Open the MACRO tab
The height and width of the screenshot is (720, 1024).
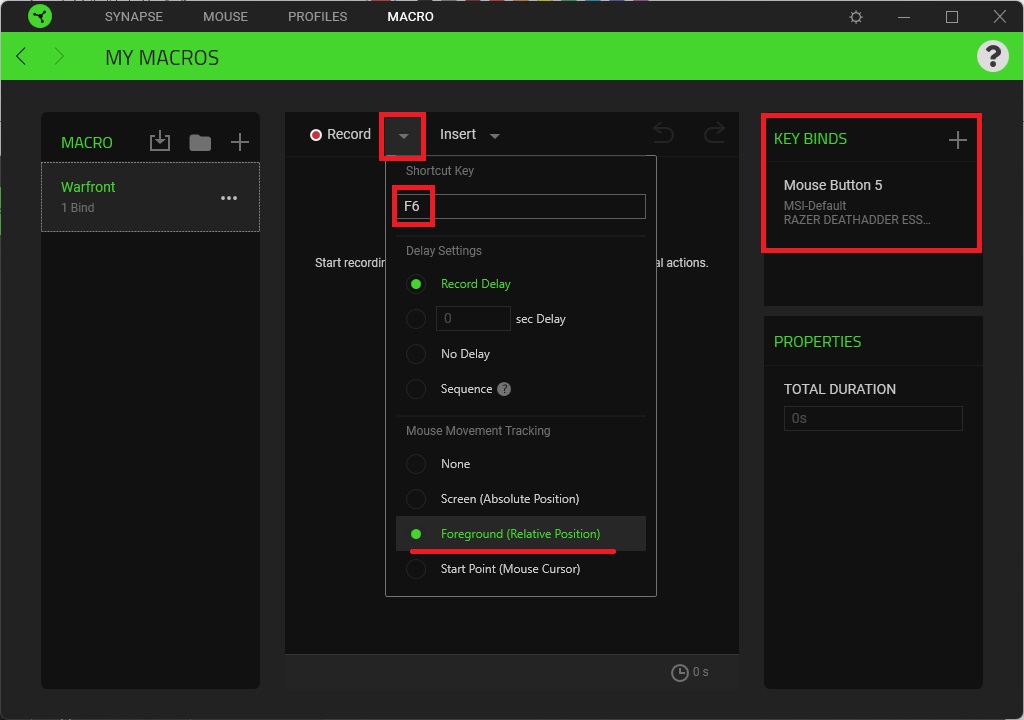410,16
